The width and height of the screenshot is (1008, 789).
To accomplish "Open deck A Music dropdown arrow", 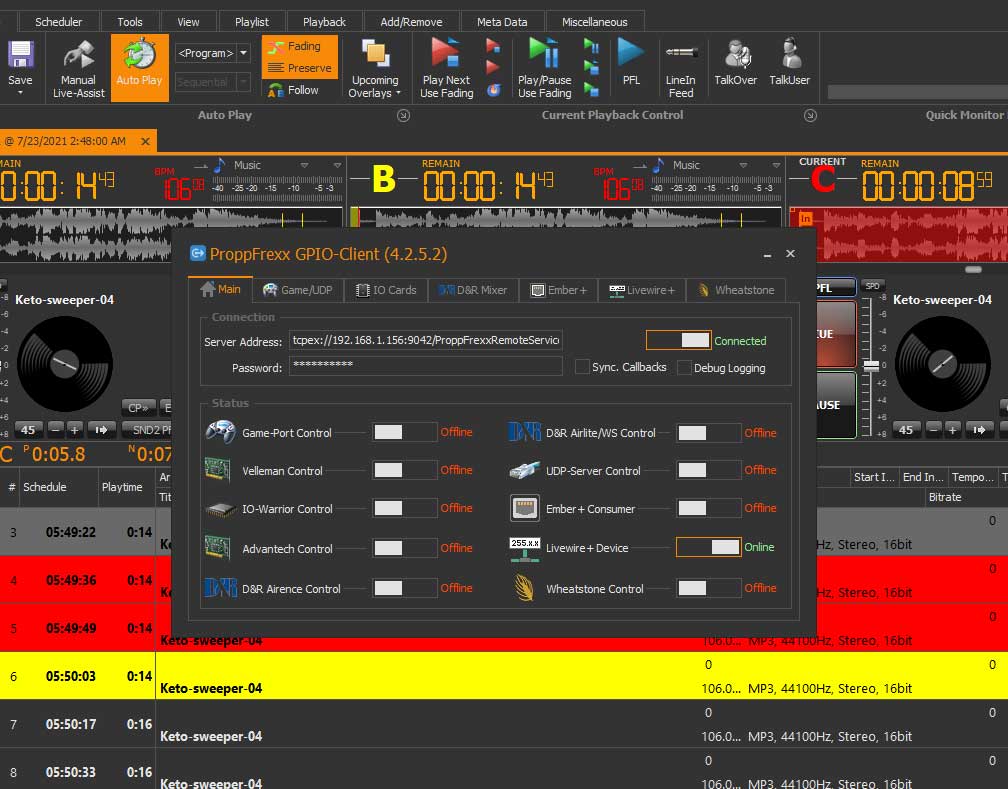I will click(303, 165).
